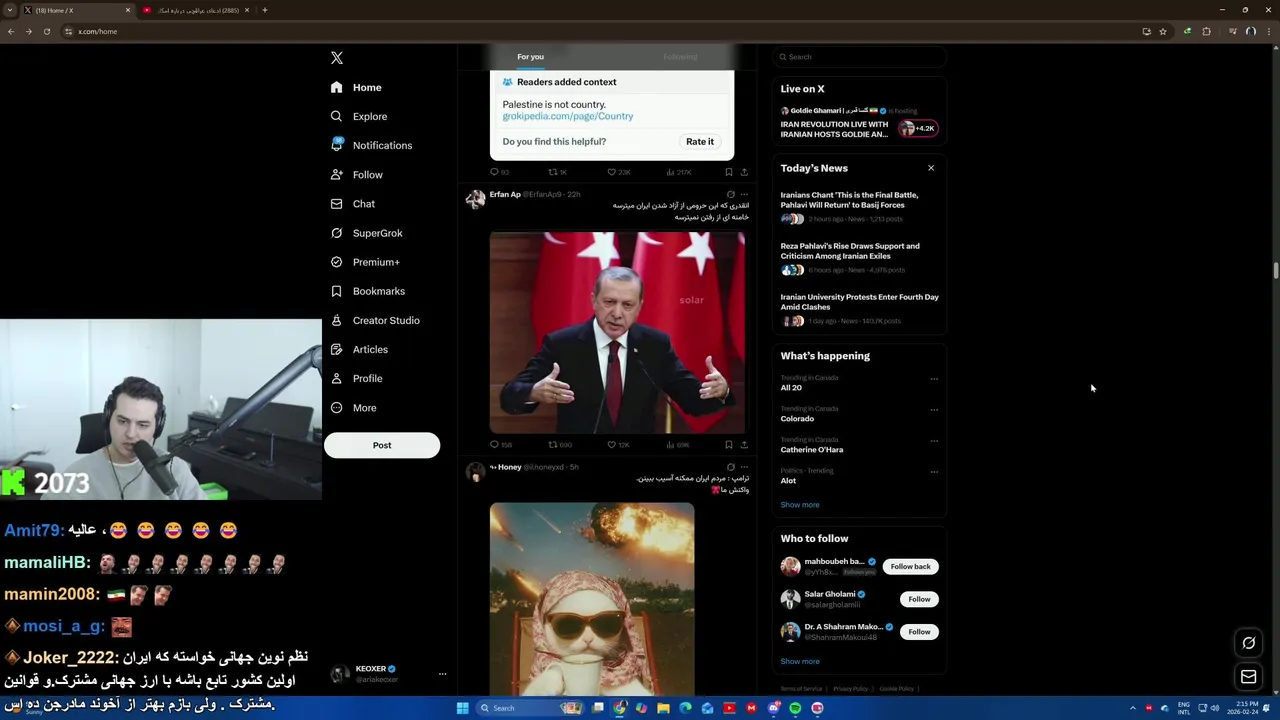Open Articles in the sidebar
The image size is (1280, 720).
click(x=359, y=349)
